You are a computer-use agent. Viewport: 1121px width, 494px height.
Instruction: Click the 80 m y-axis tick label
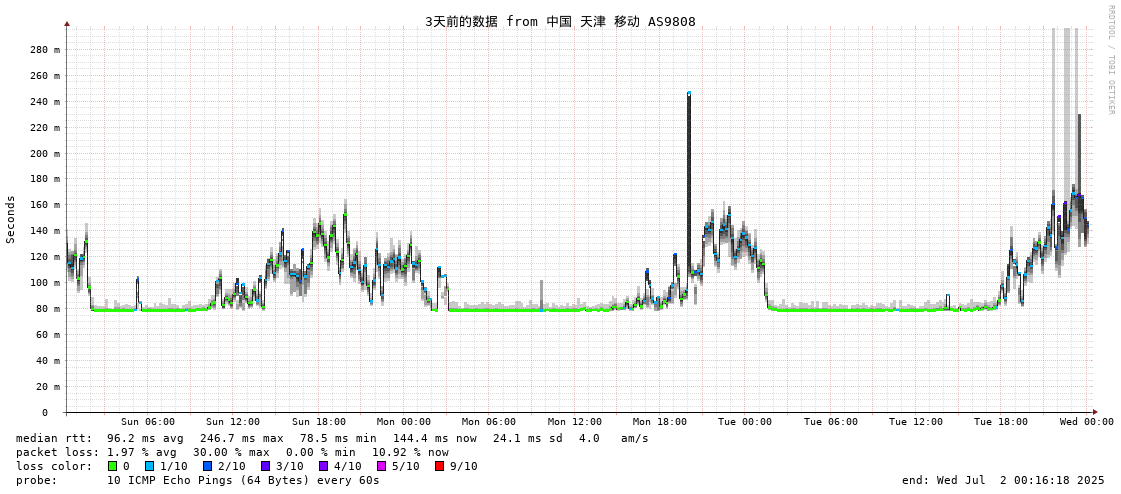point(49,309)
